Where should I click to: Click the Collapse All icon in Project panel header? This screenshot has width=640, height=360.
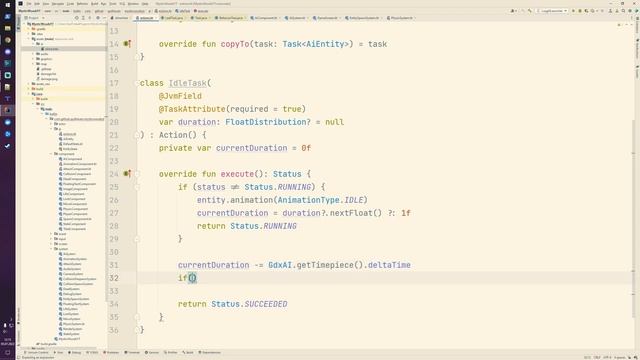click(x=90, y=18)
